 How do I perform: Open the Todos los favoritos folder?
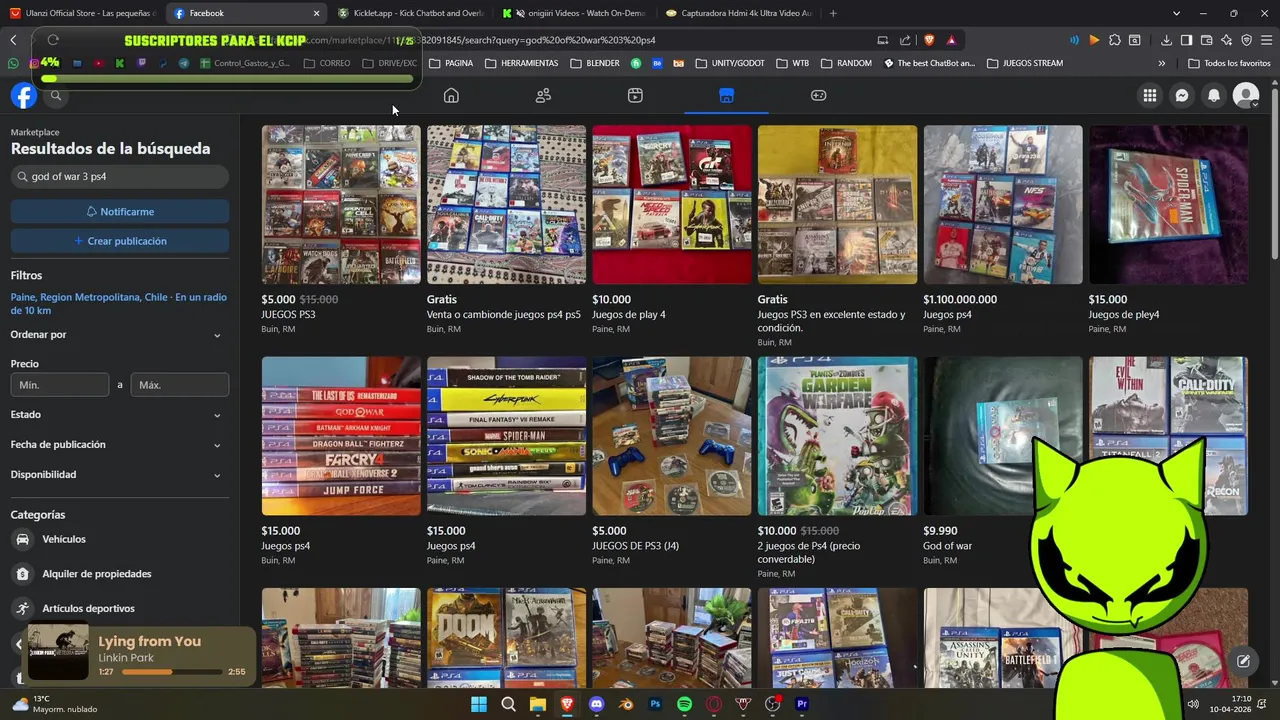(1229, 63)
